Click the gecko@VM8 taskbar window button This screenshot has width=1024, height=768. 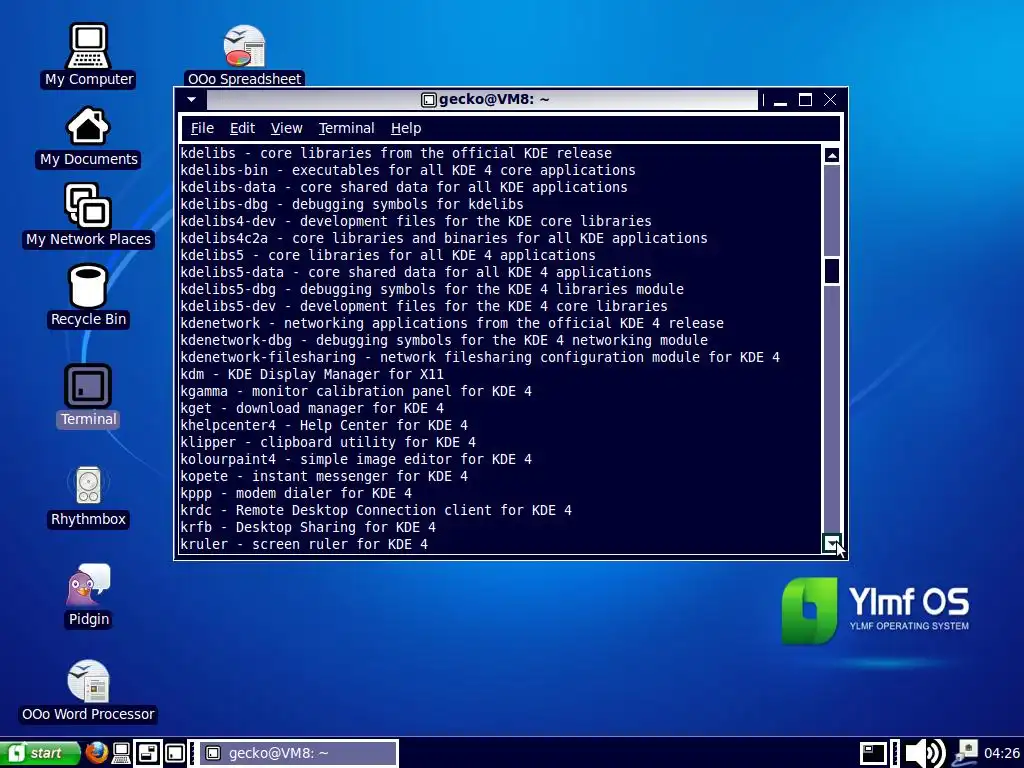pos(298,753)
